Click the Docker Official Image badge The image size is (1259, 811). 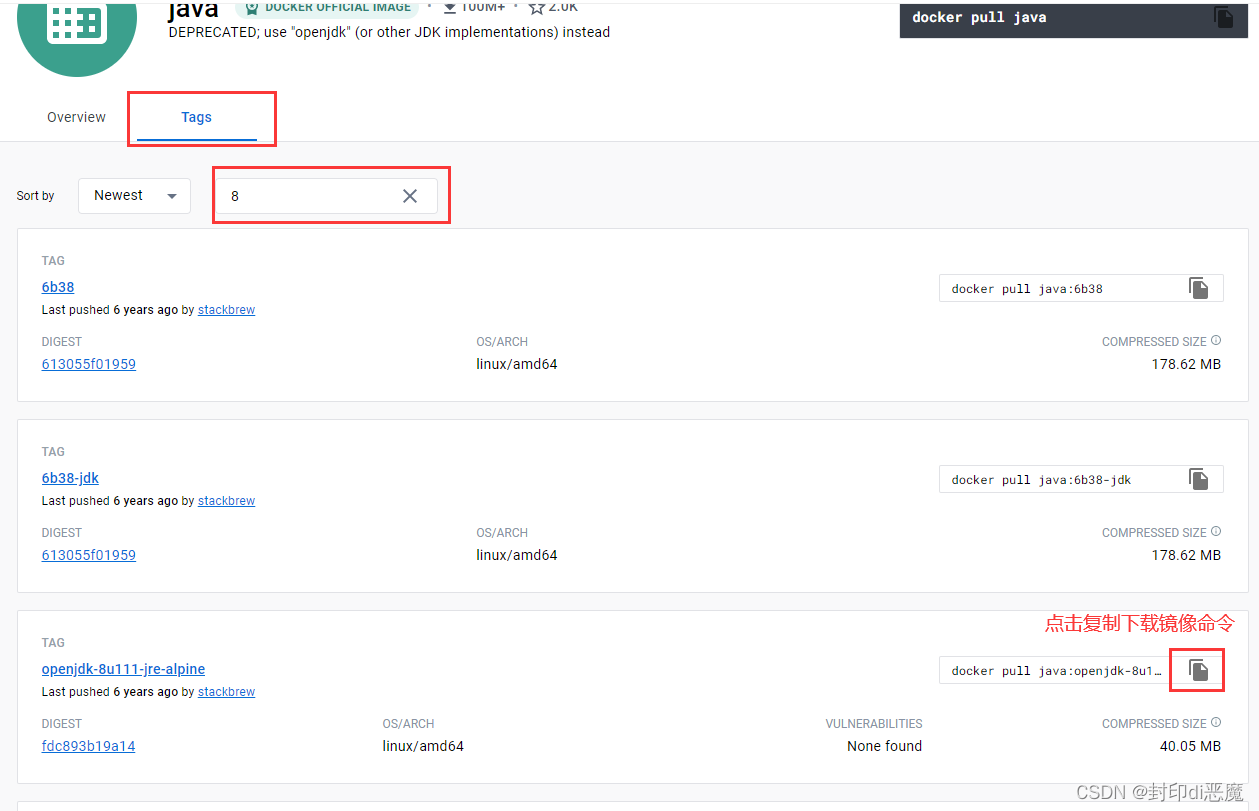(327, 7)
